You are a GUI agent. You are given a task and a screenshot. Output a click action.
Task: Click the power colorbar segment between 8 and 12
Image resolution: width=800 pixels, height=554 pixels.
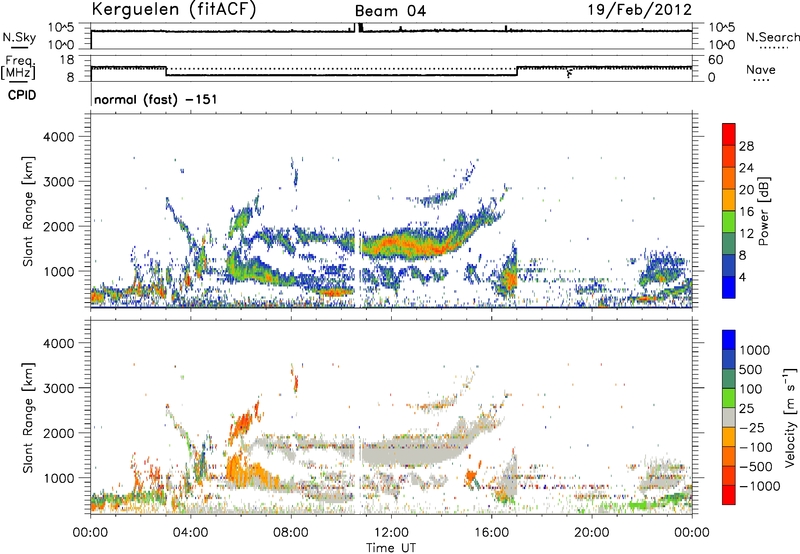[x=729, y=244]
